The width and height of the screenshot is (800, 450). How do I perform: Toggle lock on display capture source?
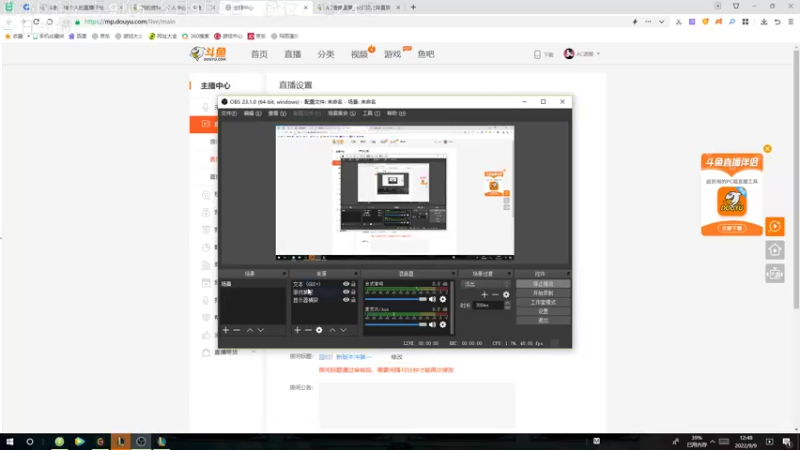pos(353,300)
